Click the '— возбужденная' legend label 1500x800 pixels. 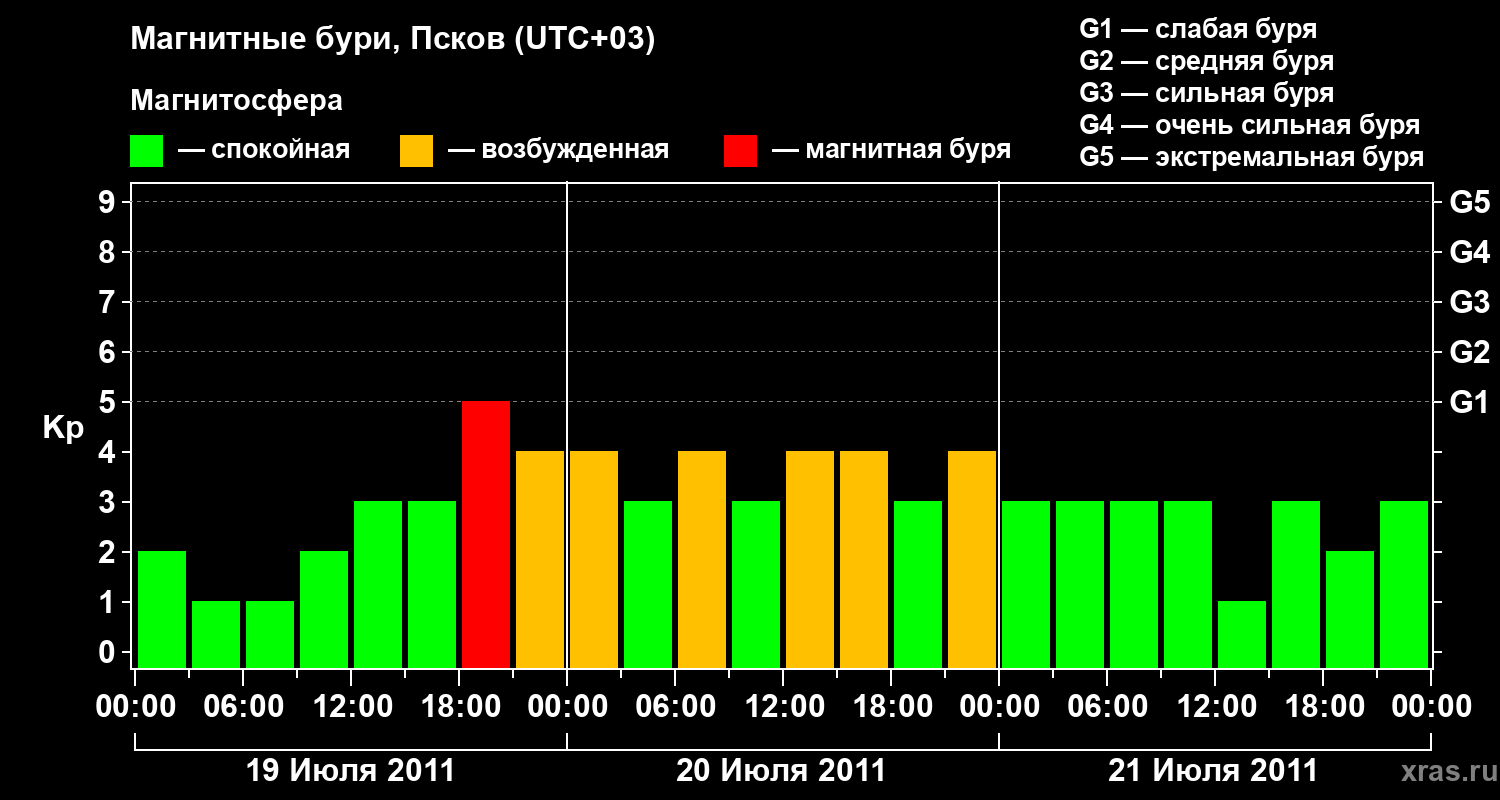pos(558,150)
